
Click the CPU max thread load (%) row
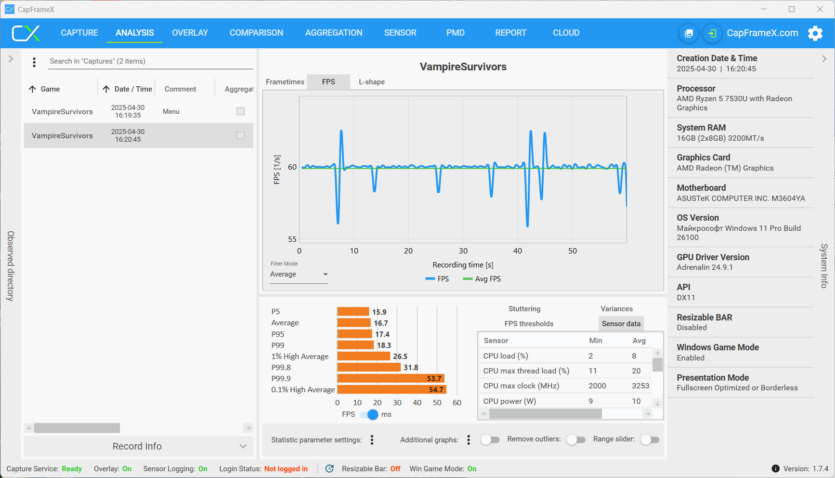click(x=566, y=371)
